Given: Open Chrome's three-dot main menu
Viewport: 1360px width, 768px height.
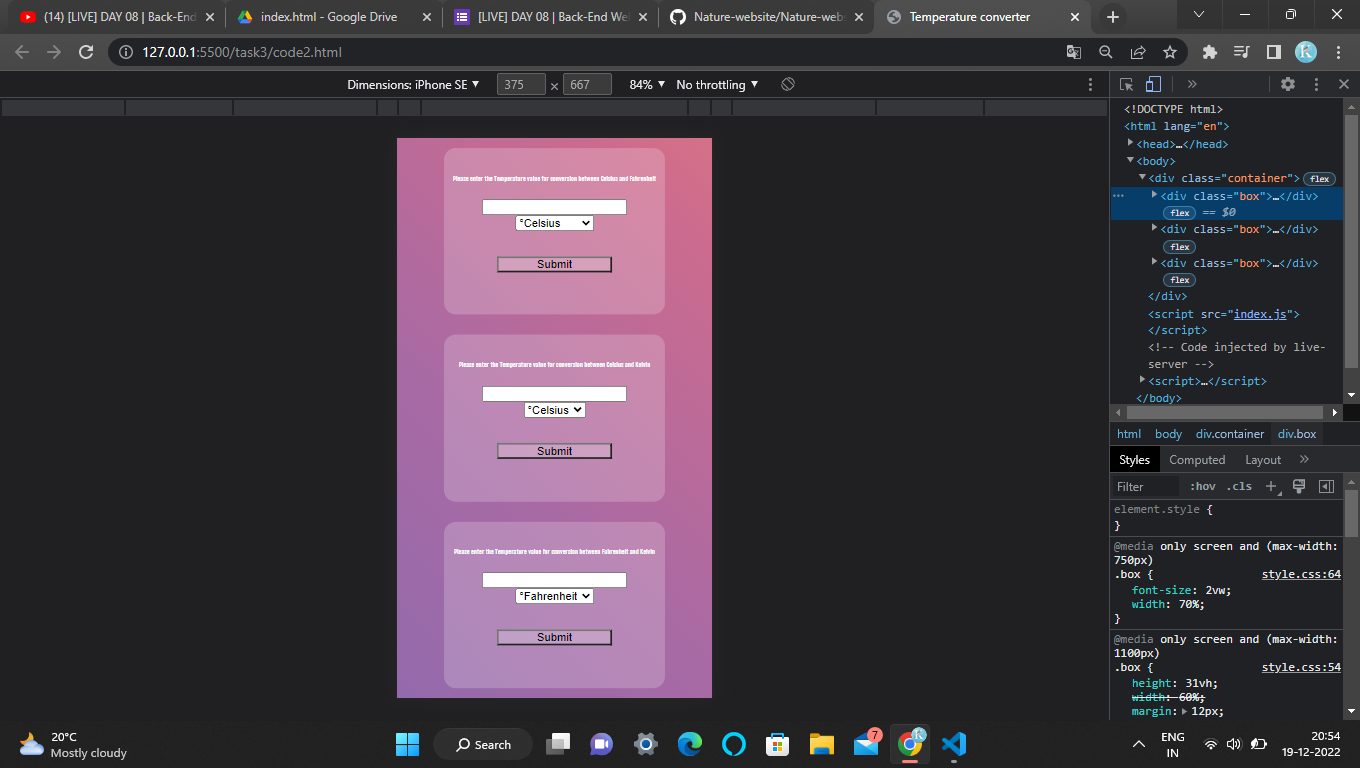Looking at the screenshot, I should [x=1337, y=52].
